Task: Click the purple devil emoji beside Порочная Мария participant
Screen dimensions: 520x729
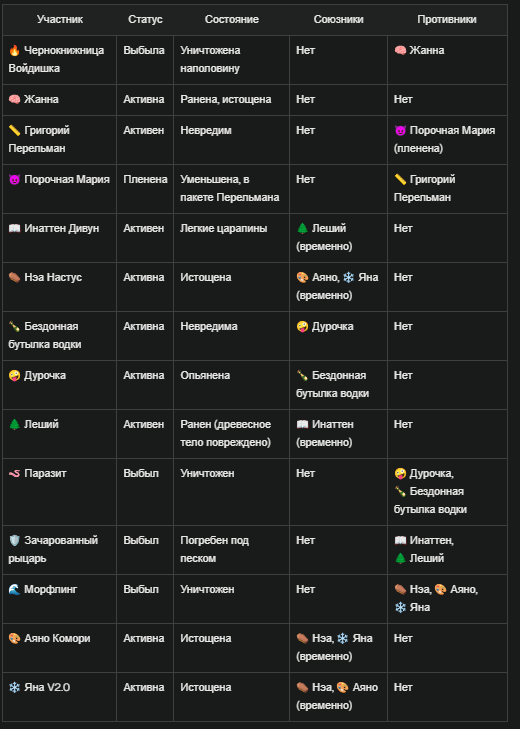Action: (14, 179)
